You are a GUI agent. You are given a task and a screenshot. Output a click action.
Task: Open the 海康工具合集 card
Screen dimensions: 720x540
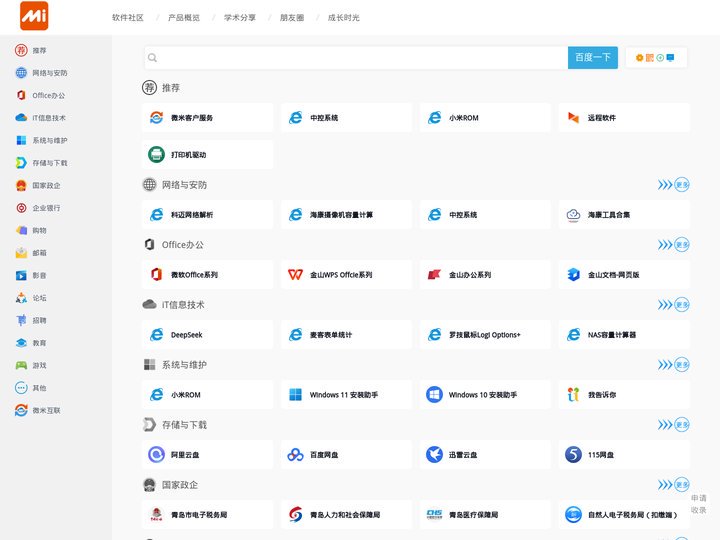tap(624, 214)
